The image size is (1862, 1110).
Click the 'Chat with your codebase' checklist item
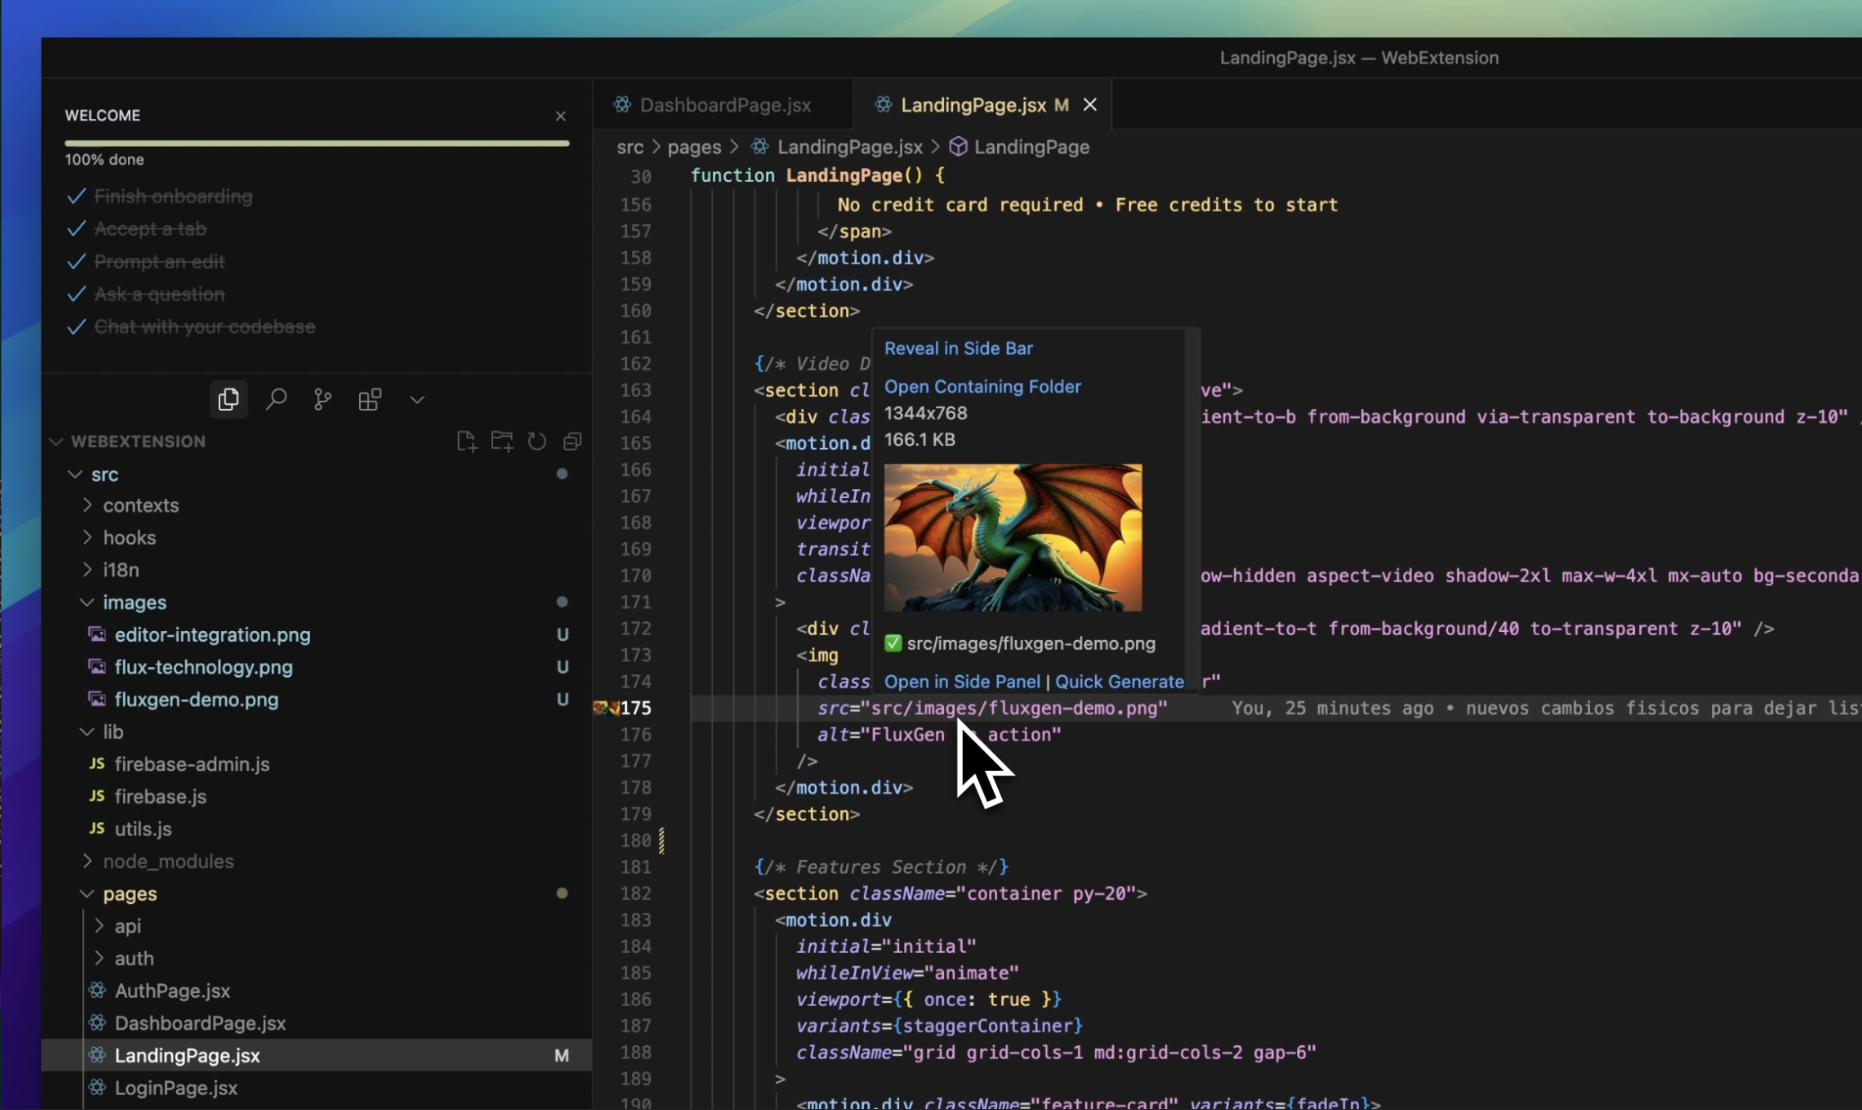coord(204,327)
